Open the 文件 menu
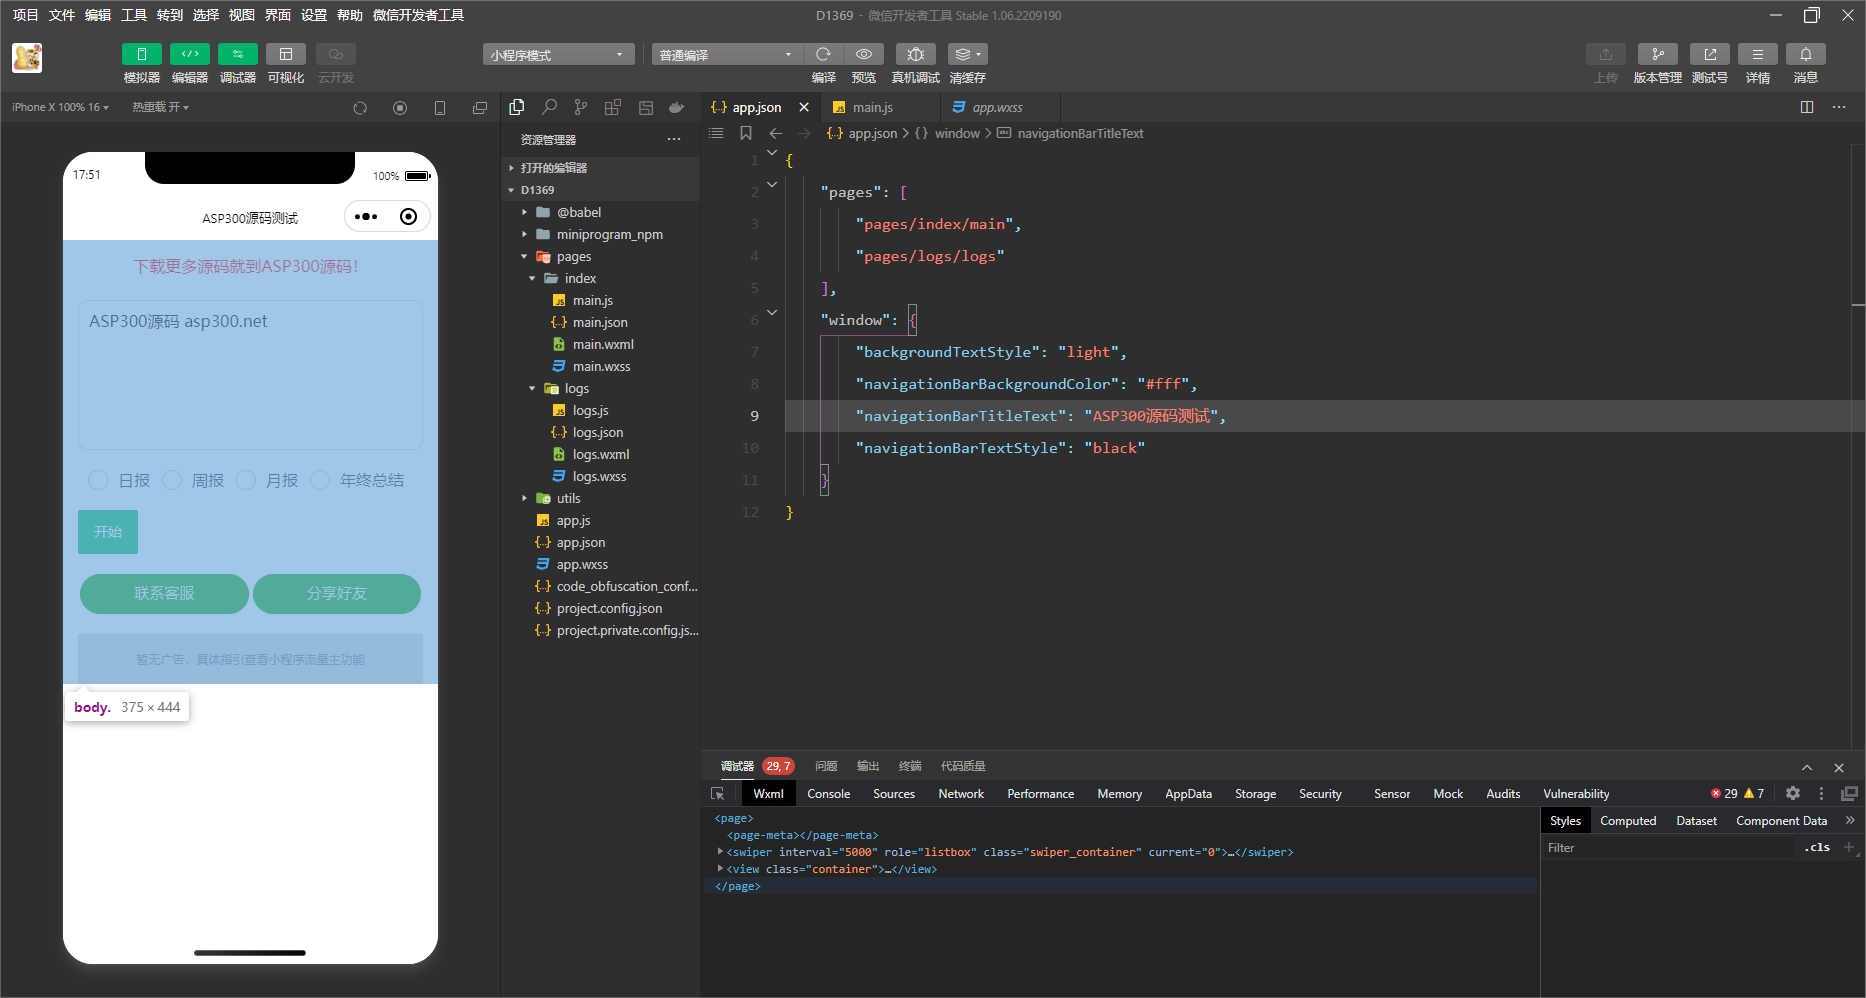 click(62, 15)
